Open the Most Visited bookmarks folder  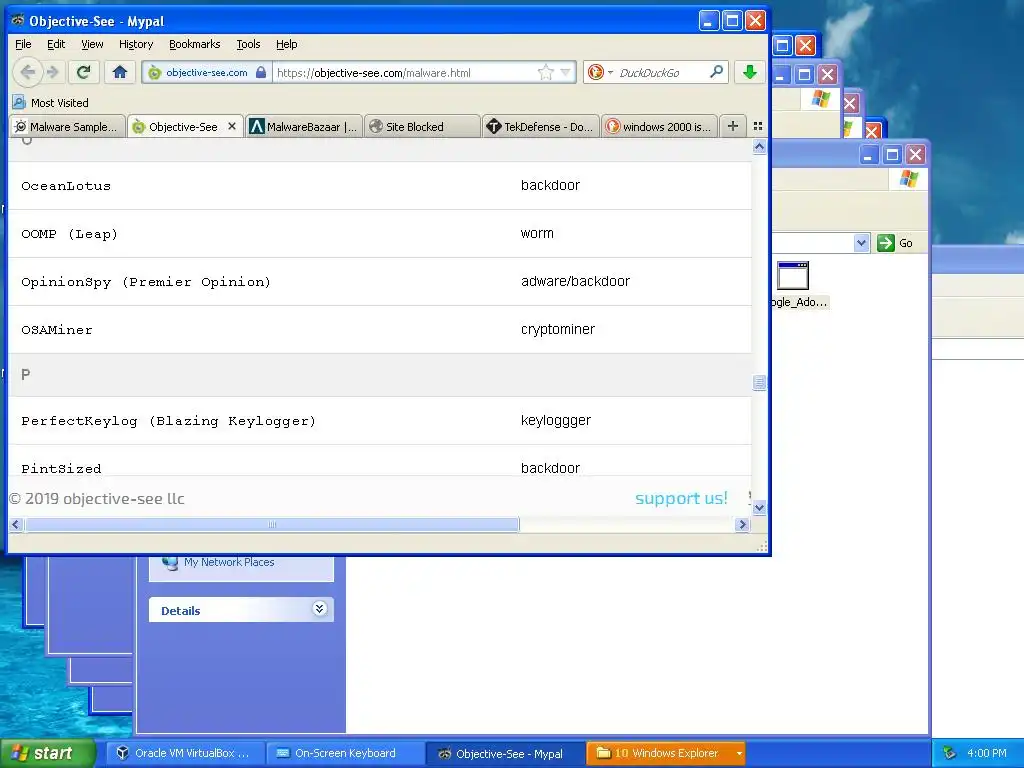50,103
